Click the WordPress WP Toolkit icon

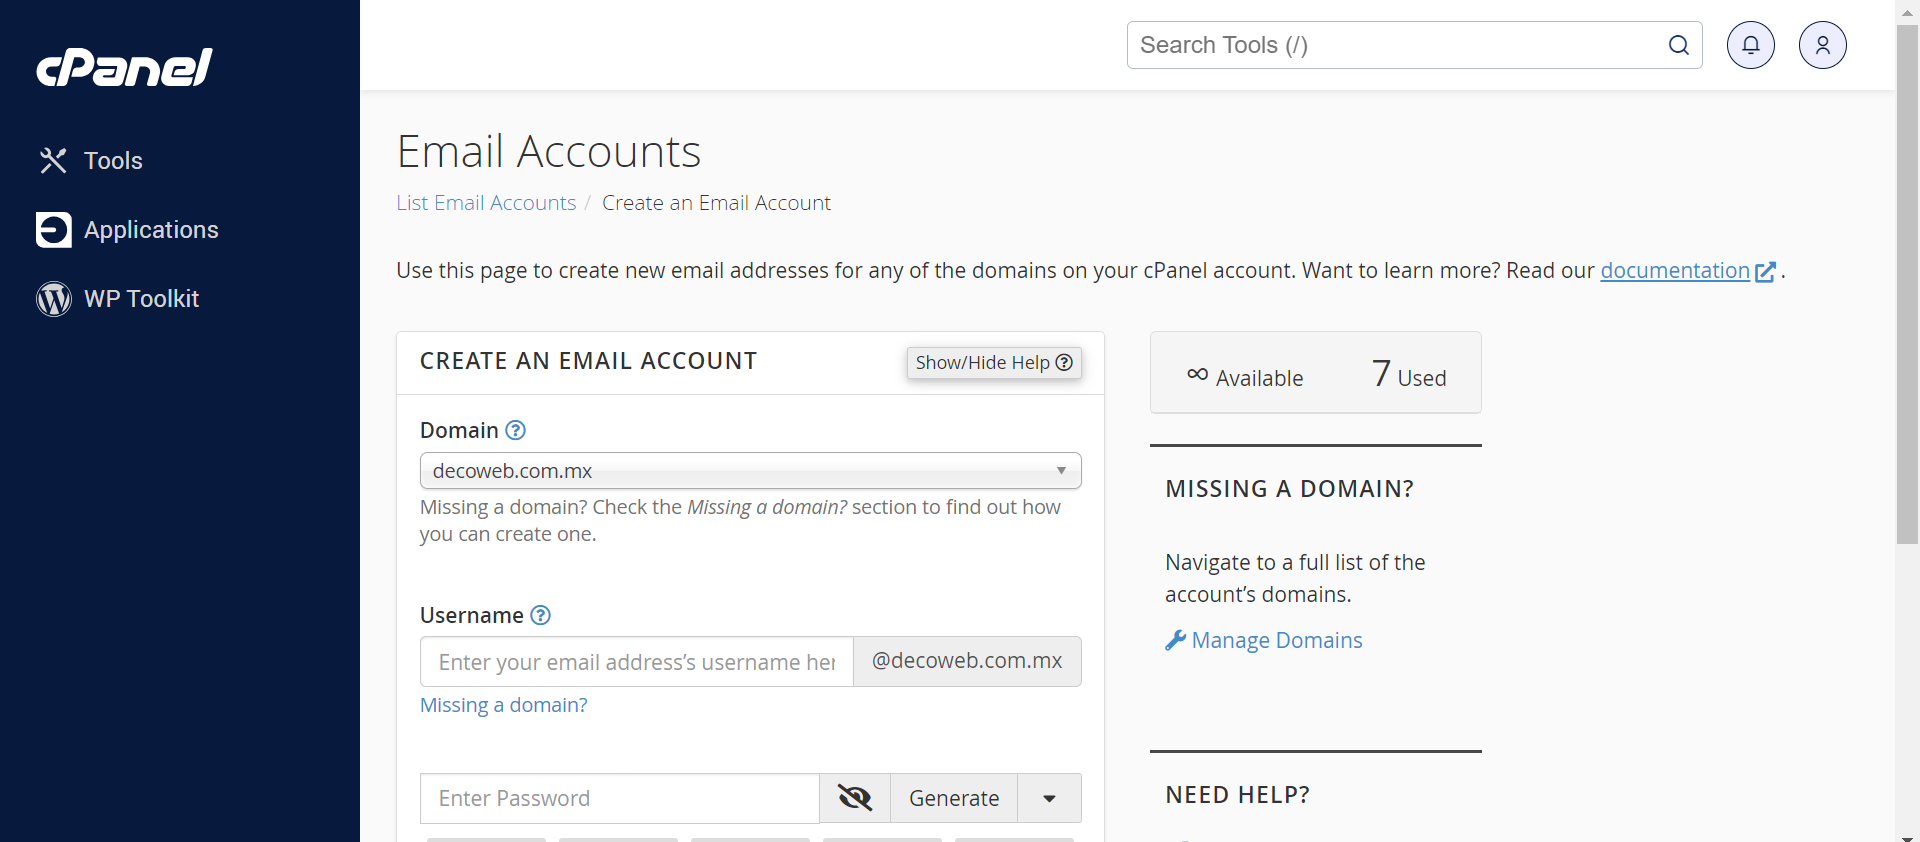[x=54, y=298]
